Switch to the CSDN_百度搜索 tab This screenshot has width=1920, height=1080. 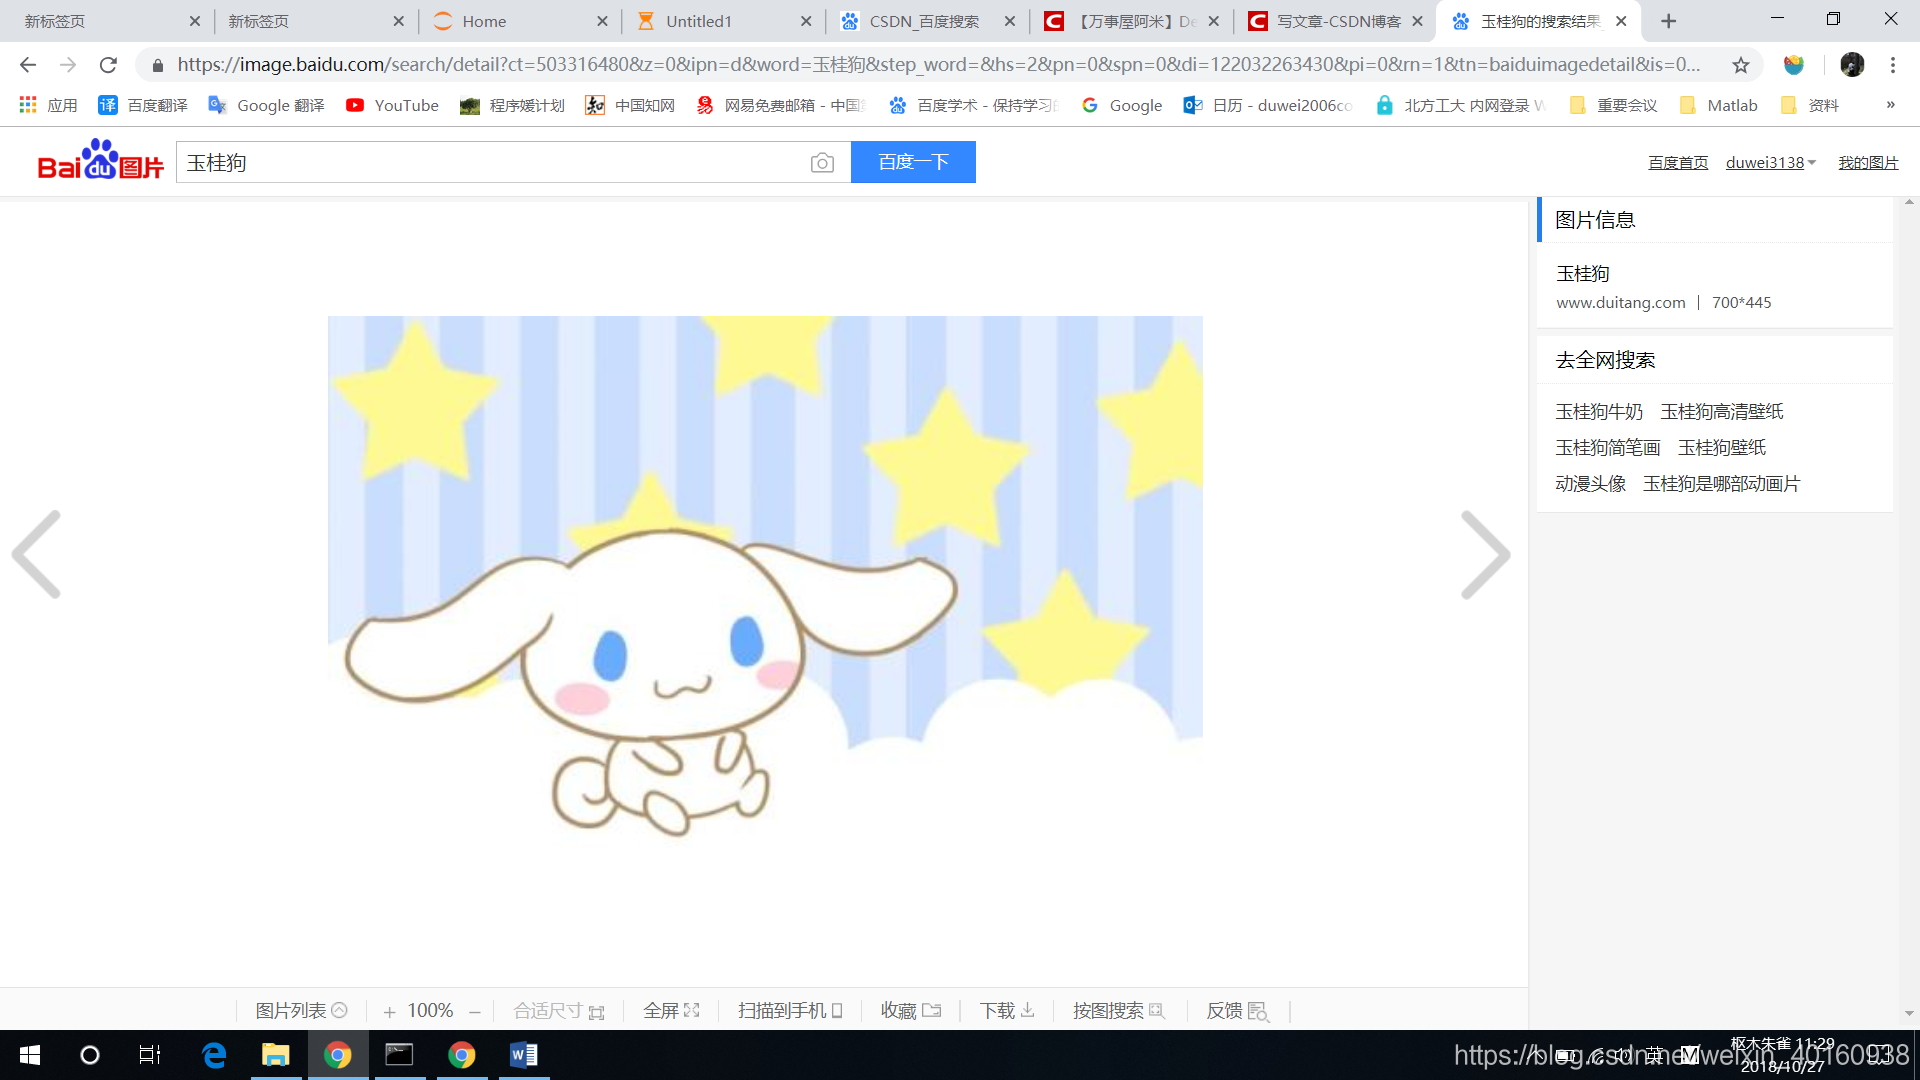coord(928,21)
